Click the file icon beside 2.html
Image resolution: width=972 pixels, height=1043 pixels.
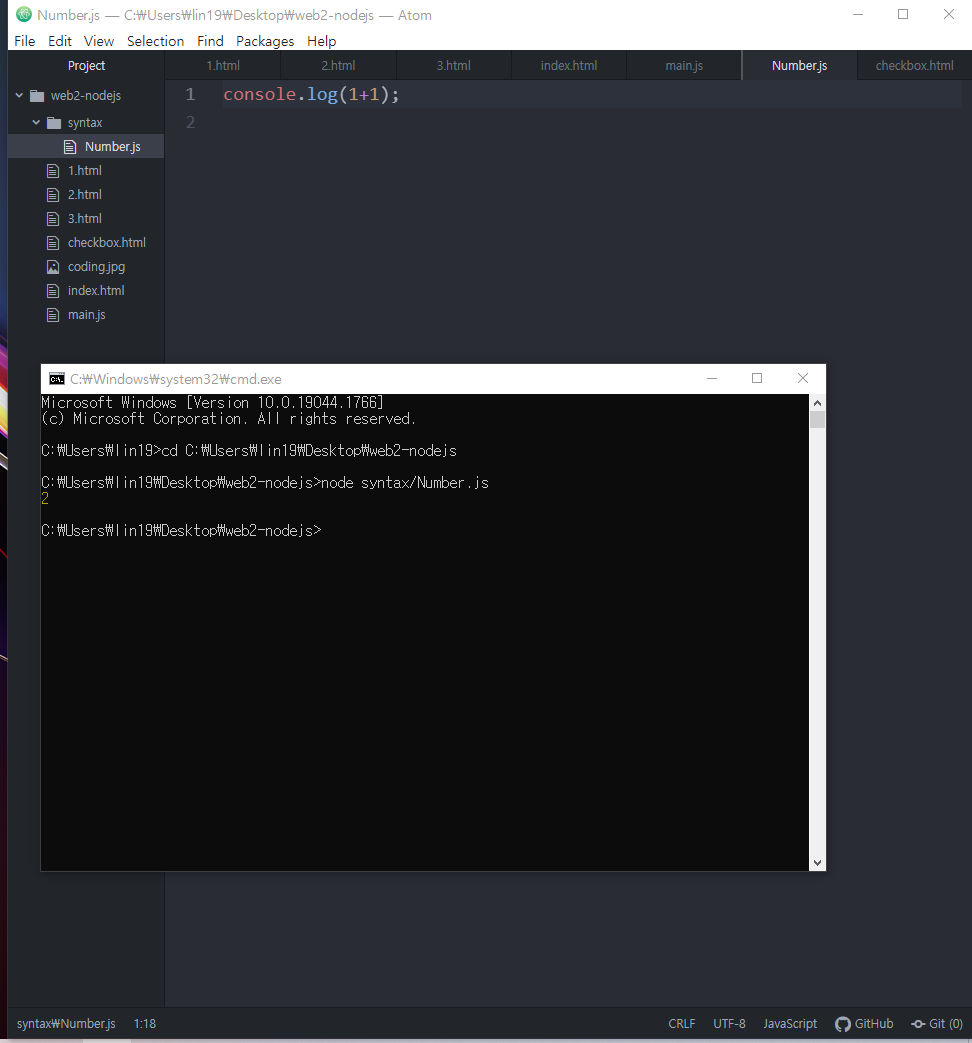tap(53, 195)
